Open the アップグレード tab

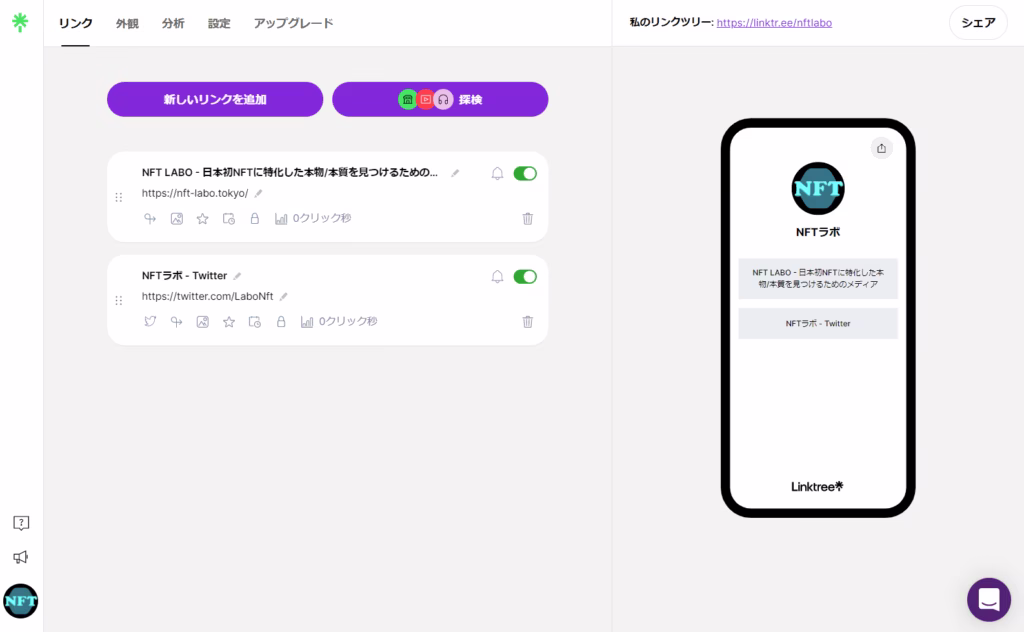point(293,23)
